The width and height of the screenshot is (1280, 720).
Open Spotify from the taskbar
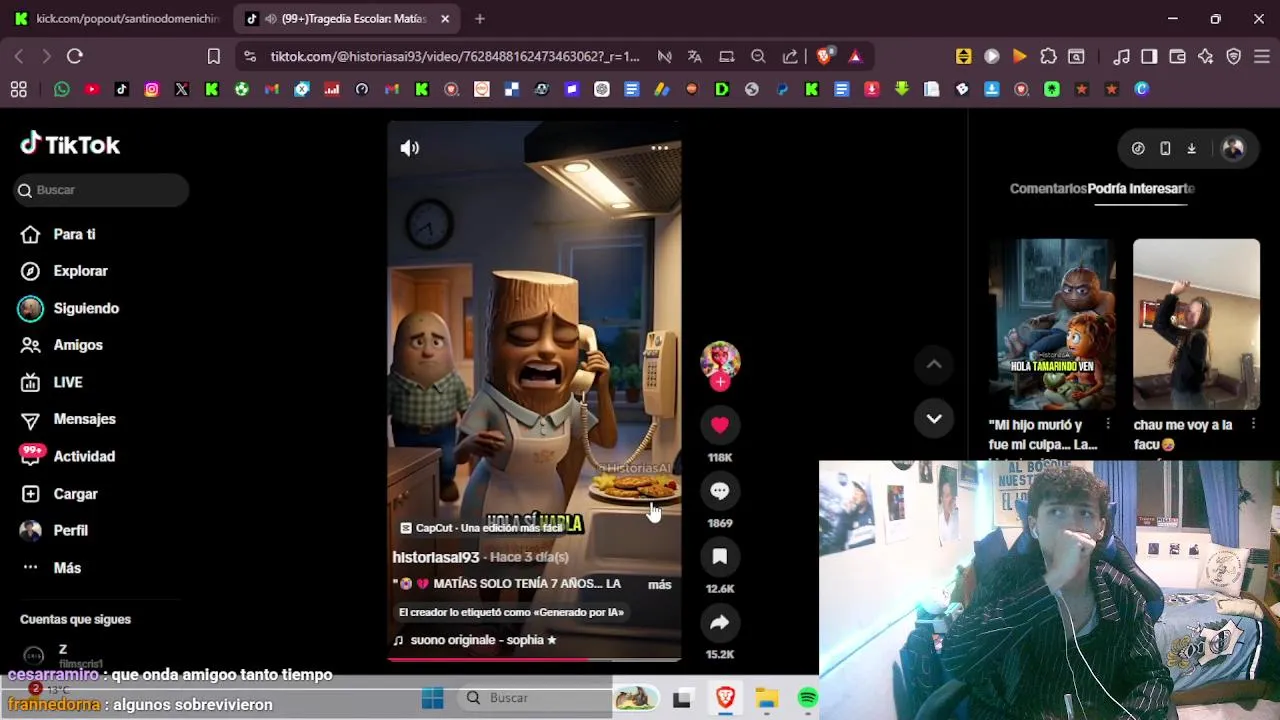[x=808, y=698]
